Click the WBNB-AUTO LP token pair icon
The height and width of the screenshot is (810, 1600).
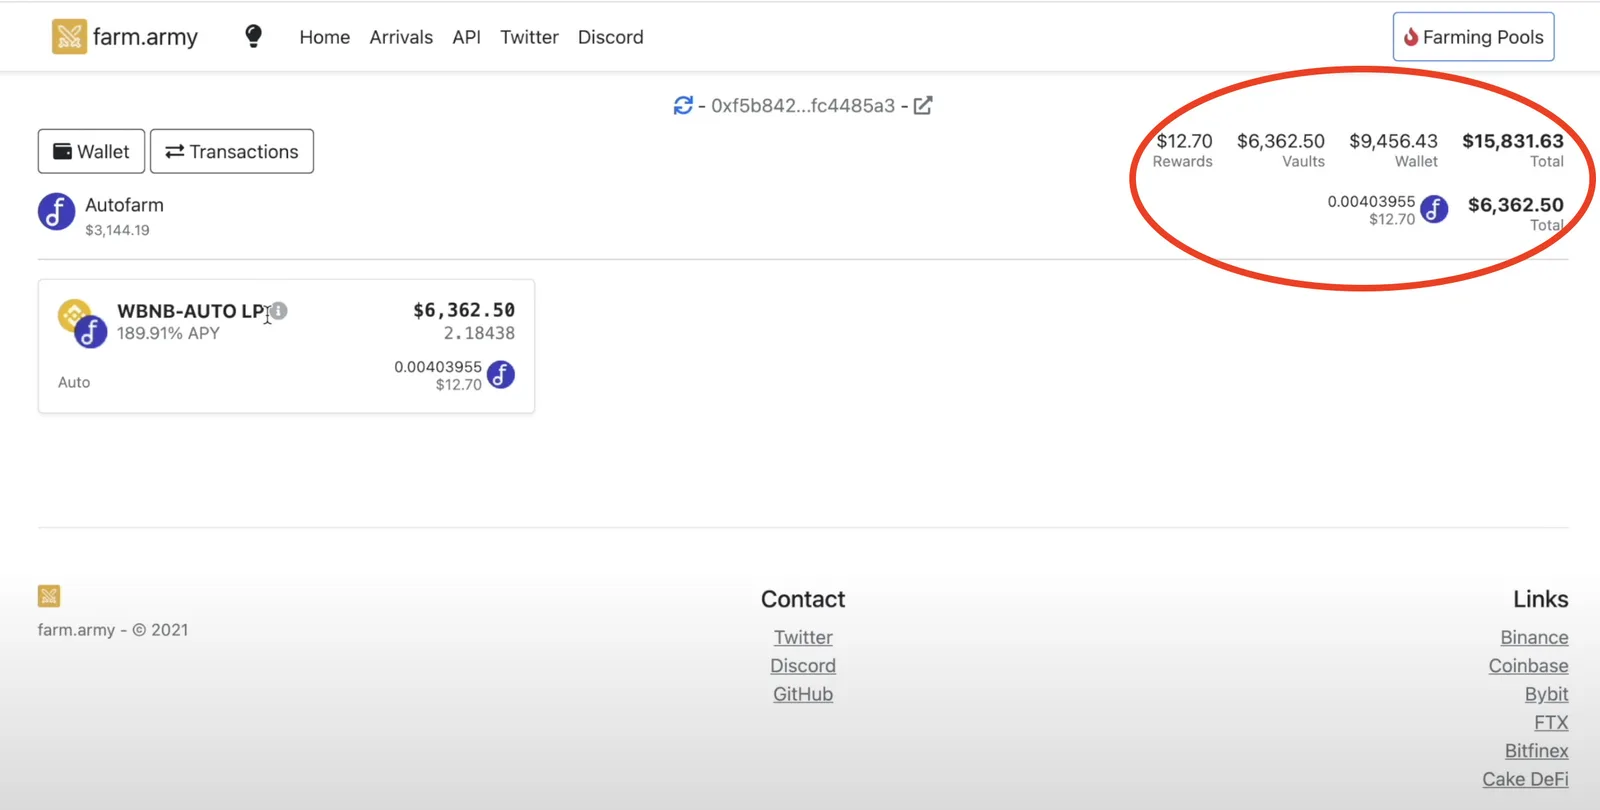[82, 323]
